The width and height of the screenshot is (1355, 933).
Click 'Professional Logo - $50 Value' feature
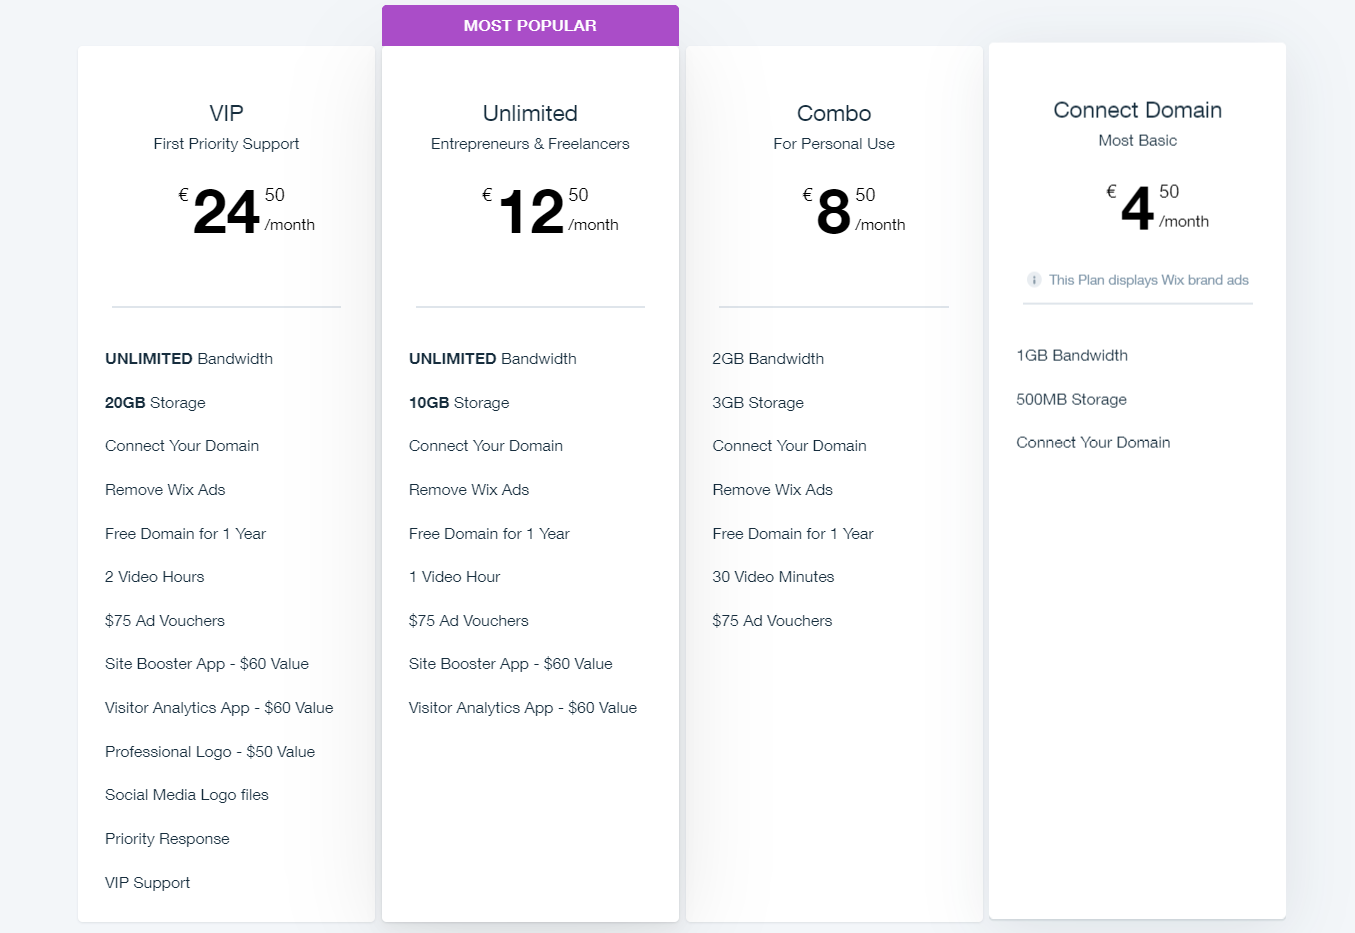(210, 751)
